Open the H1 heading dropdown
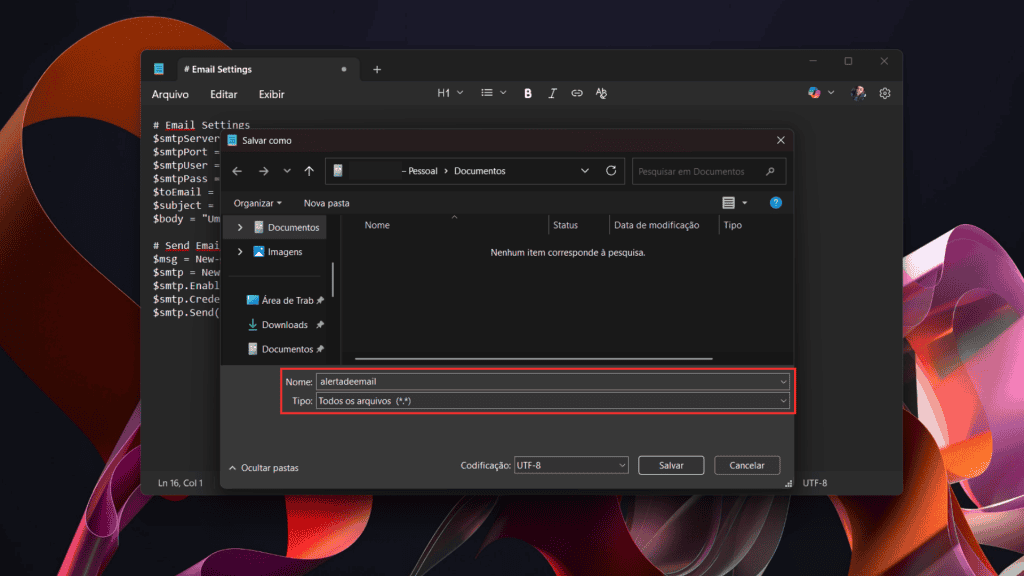The height and width of the screenshot is (576, 1024). click(450, 93)
